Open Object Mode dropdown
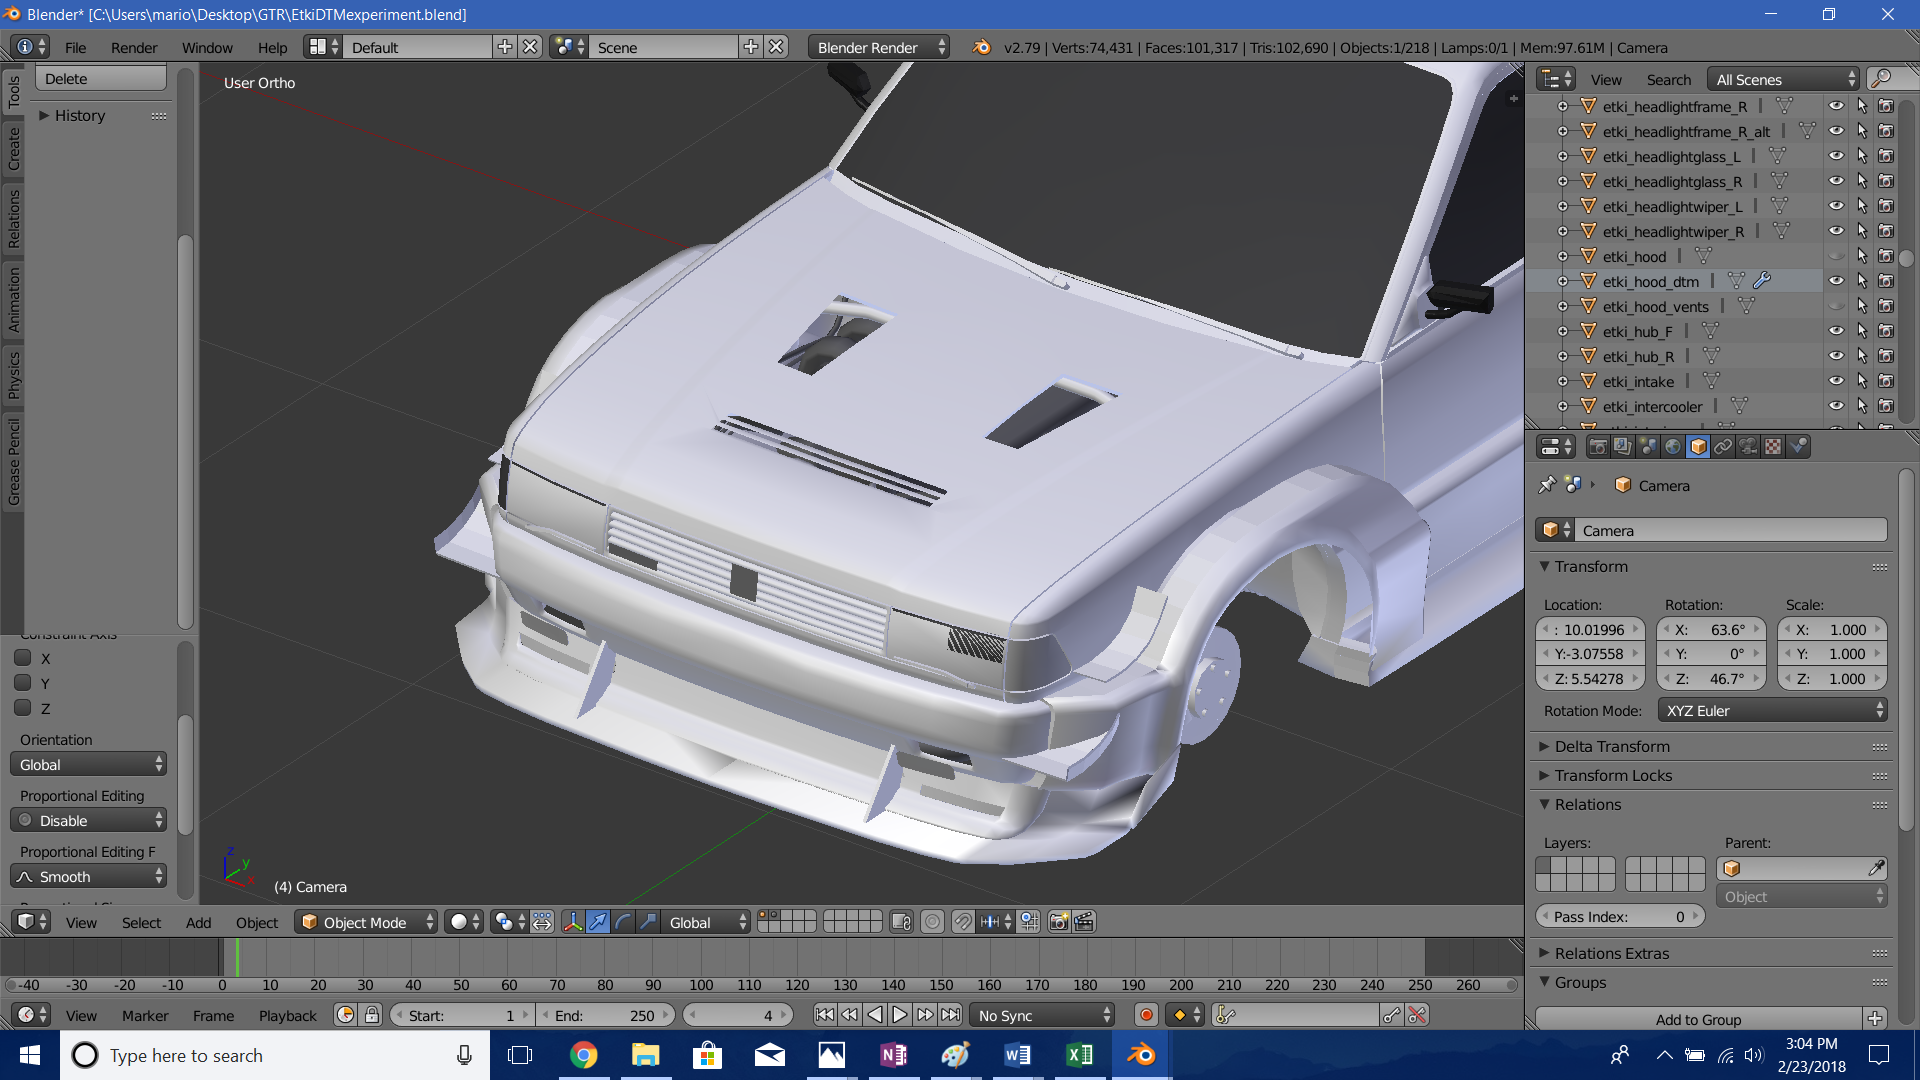Screen dimensions: 1920x1080 367,922
